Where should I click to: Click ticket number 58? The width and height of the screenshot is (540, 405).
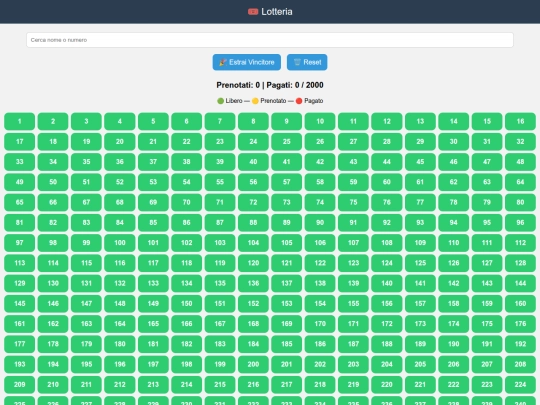[320, 182]
